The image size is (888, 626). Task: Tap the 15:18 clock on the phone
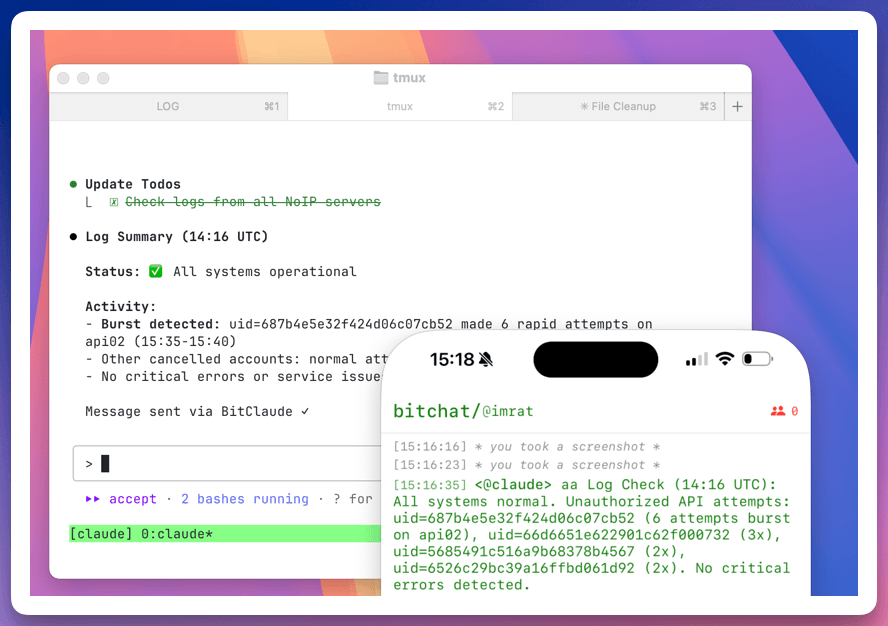click(x=452, y=359)
